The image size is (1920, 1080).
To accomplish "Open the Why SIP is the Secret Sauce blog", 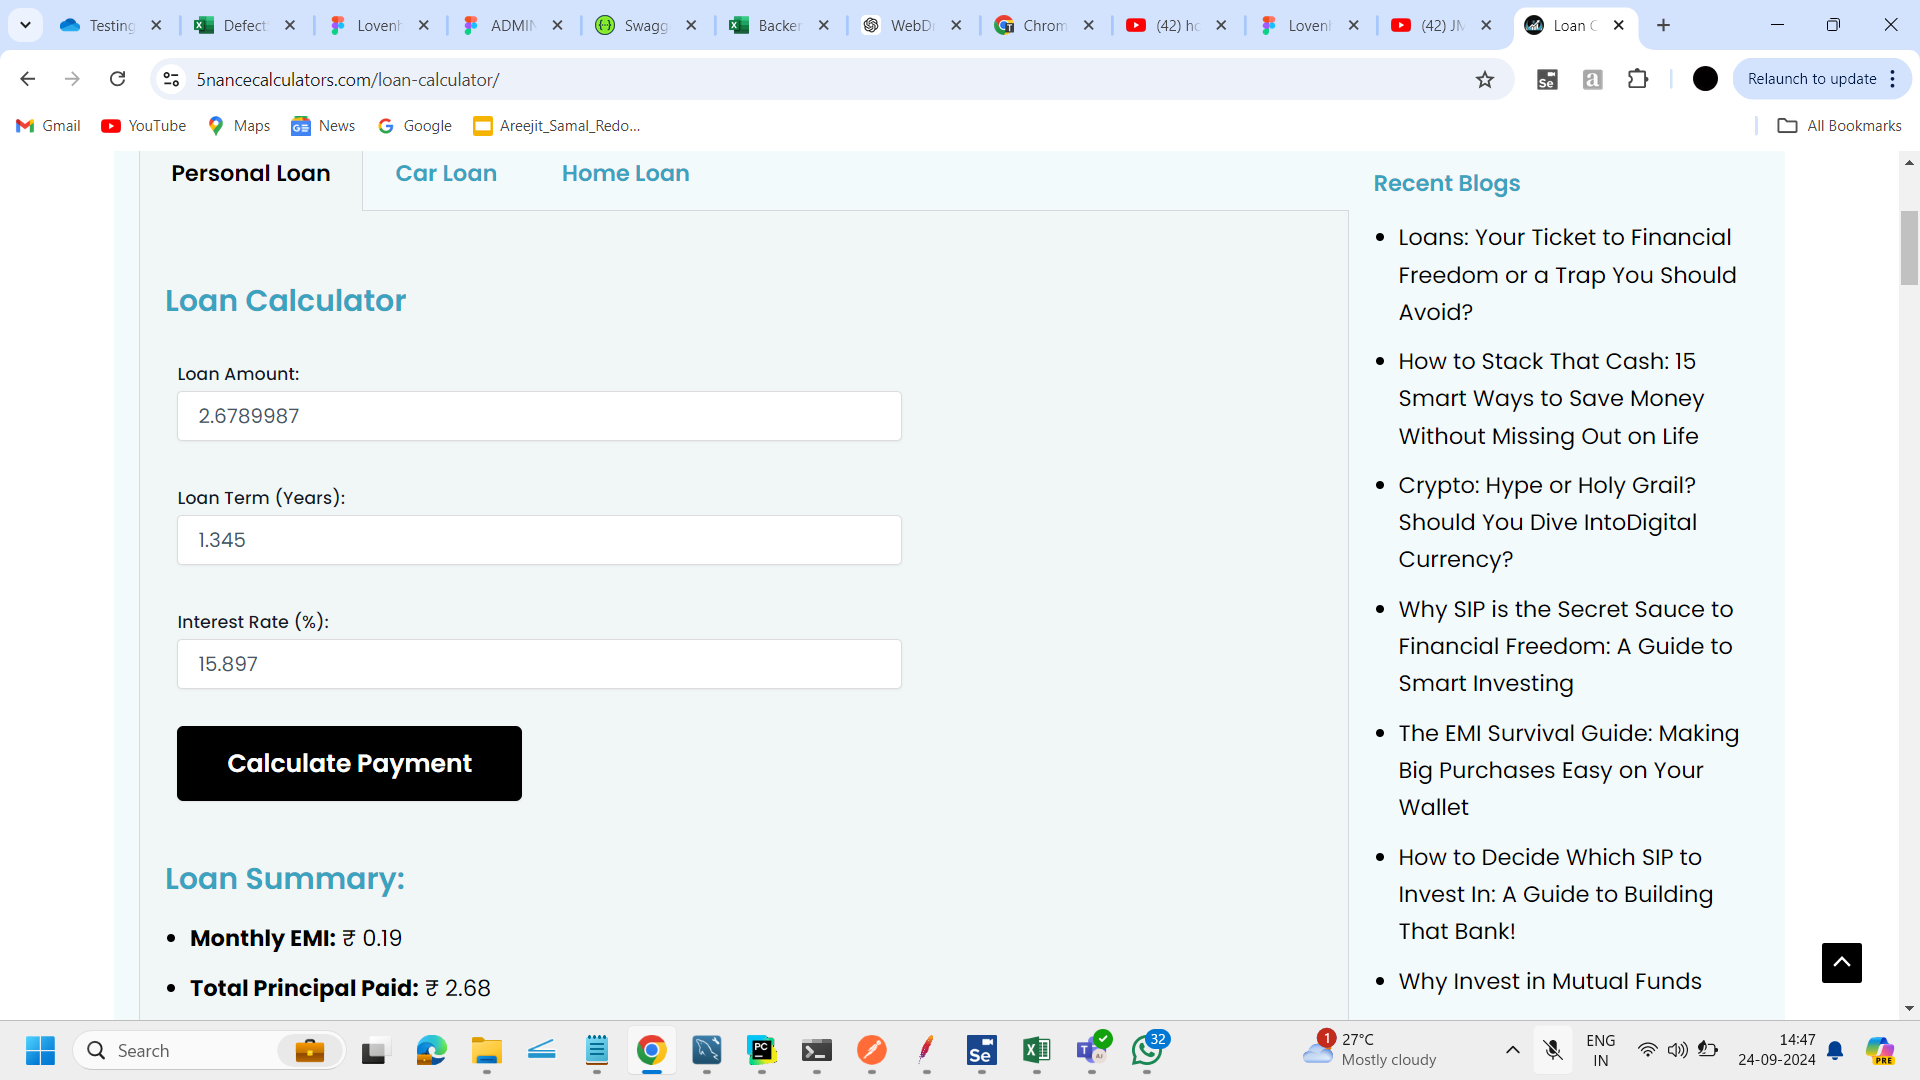I will 1566,646.
